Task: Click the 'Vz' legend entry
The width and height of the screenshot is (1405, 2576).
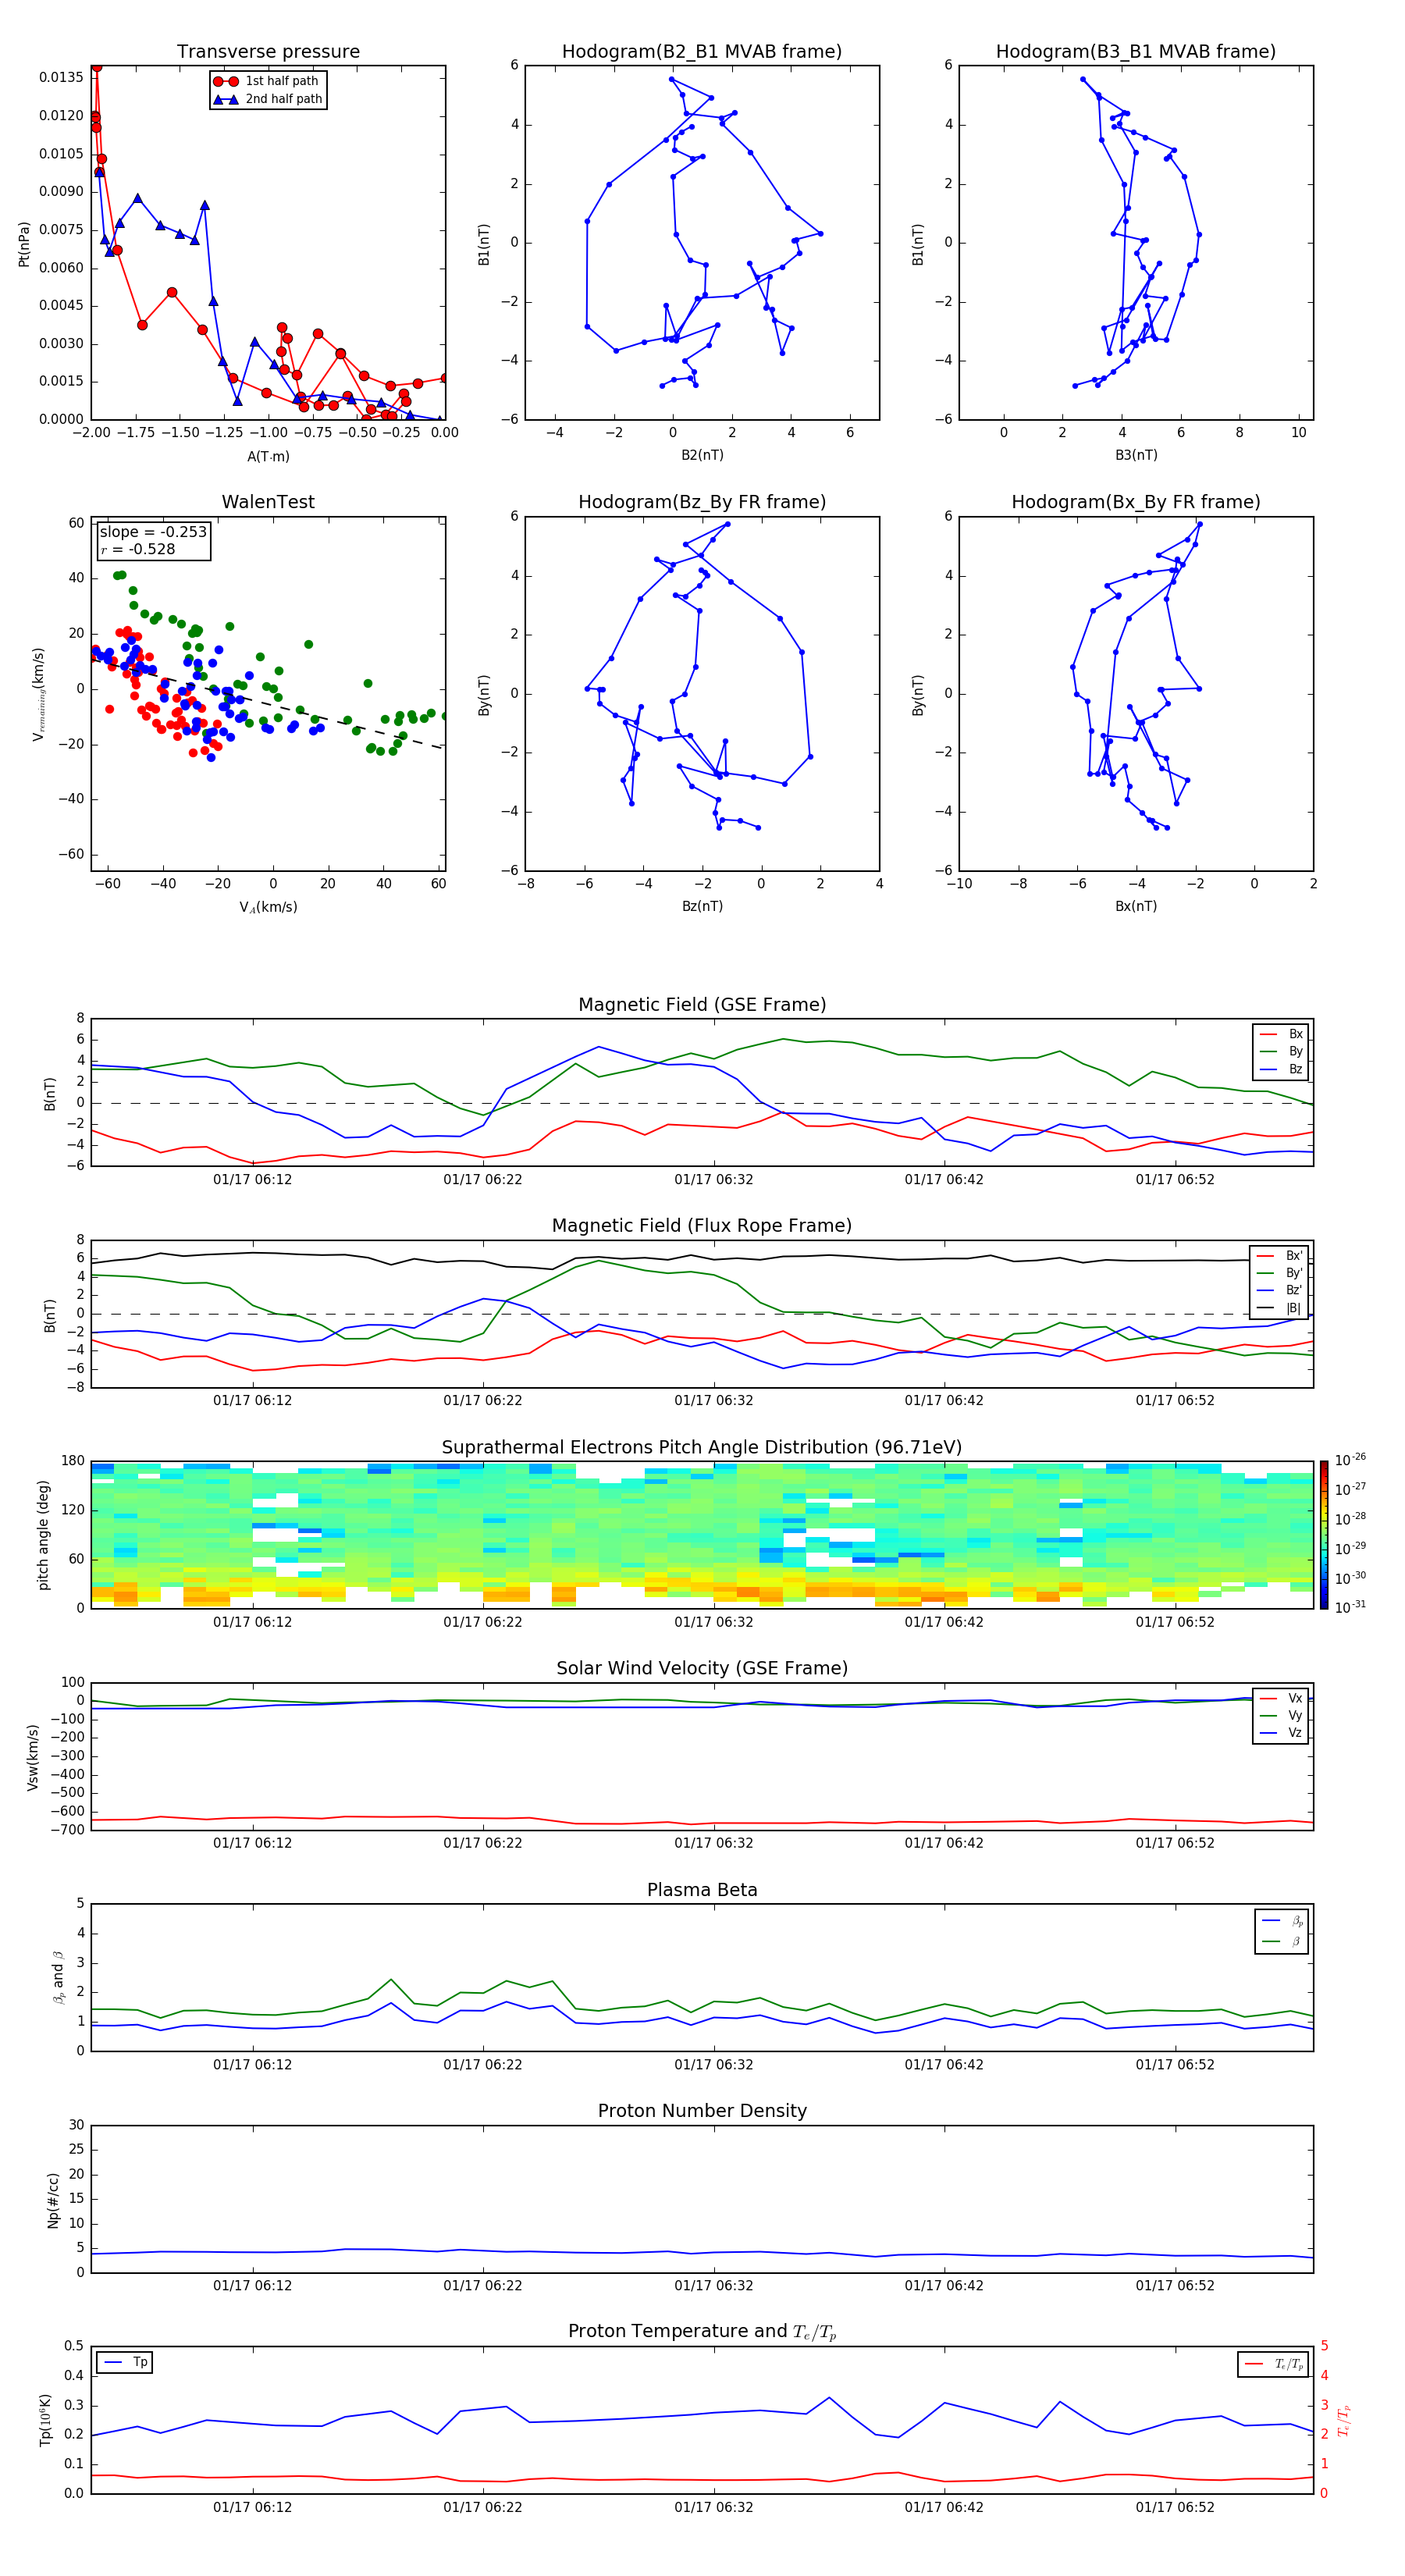Action: click(x=1281, y=1733)
